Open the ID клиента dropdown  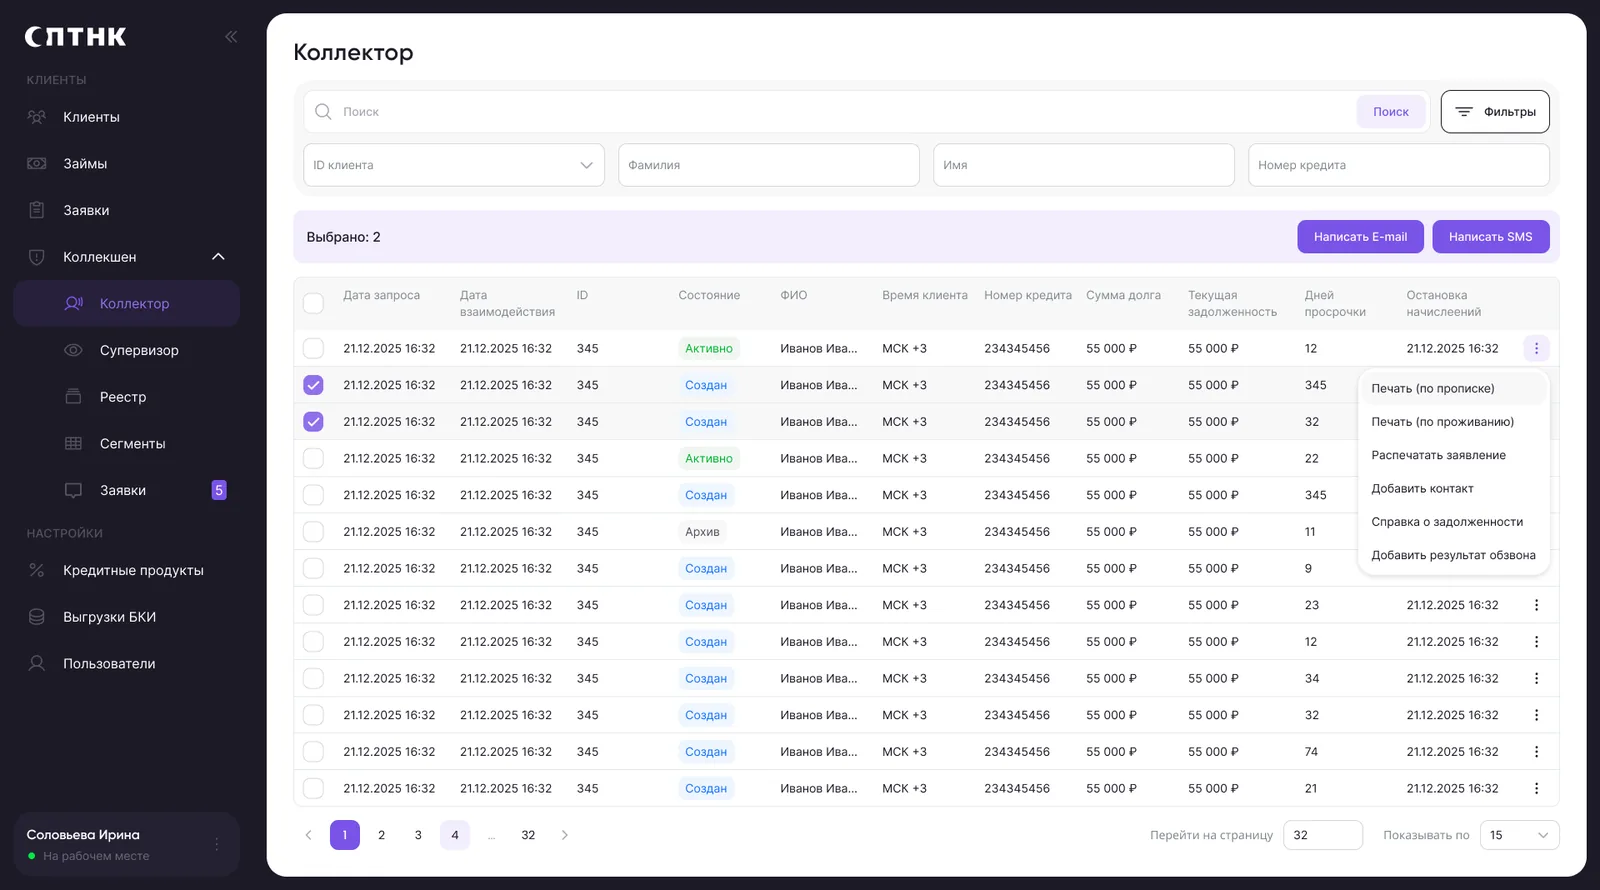[454, 165]
